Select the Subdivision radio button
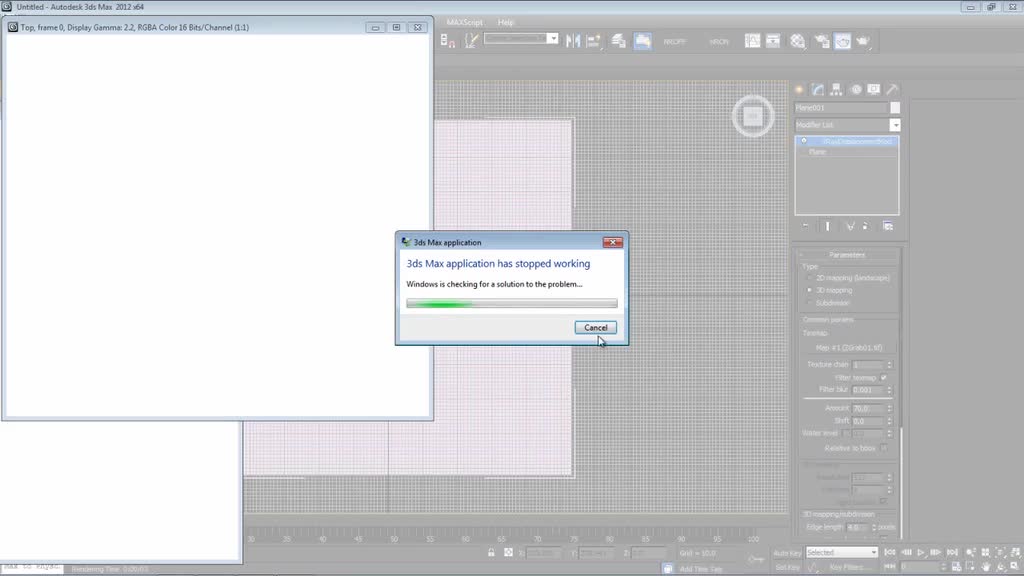Viewport: 1024px width, 576px height. click(x=810, y=303)
